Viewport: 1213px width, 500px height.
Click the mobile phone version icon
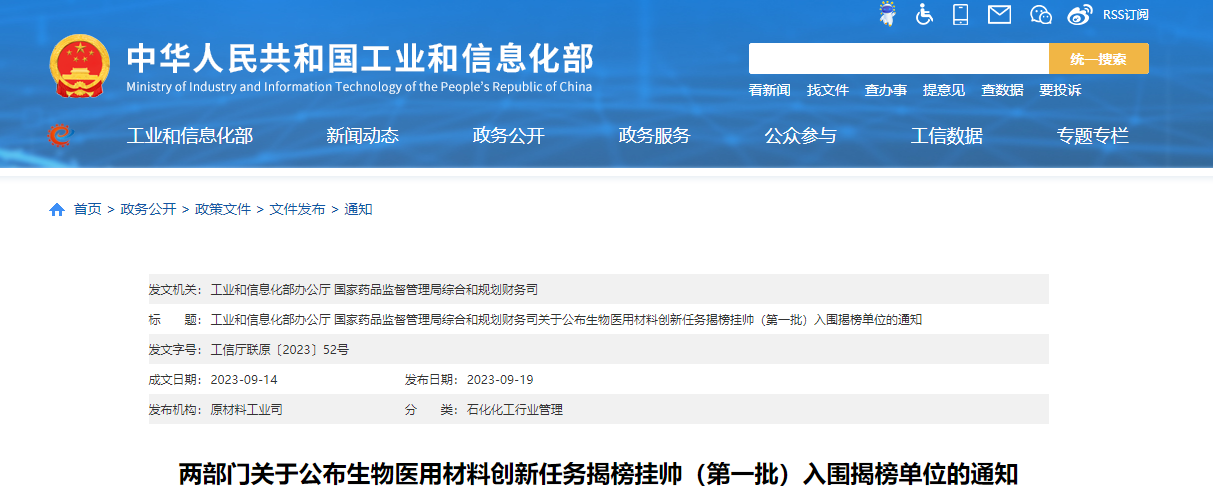click(961, 14)
